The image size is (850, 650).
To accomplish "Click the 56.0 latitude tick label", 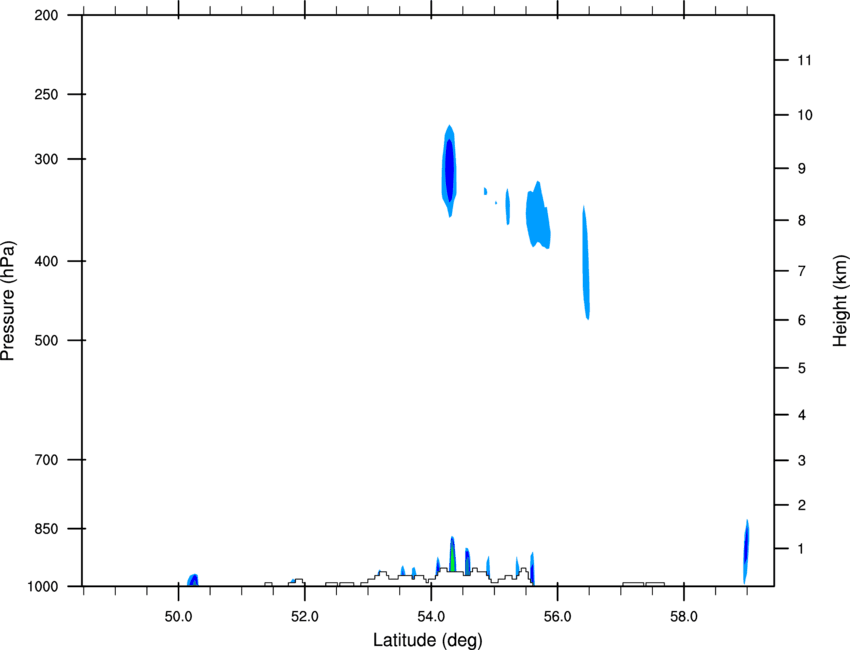I will [557, 617].
